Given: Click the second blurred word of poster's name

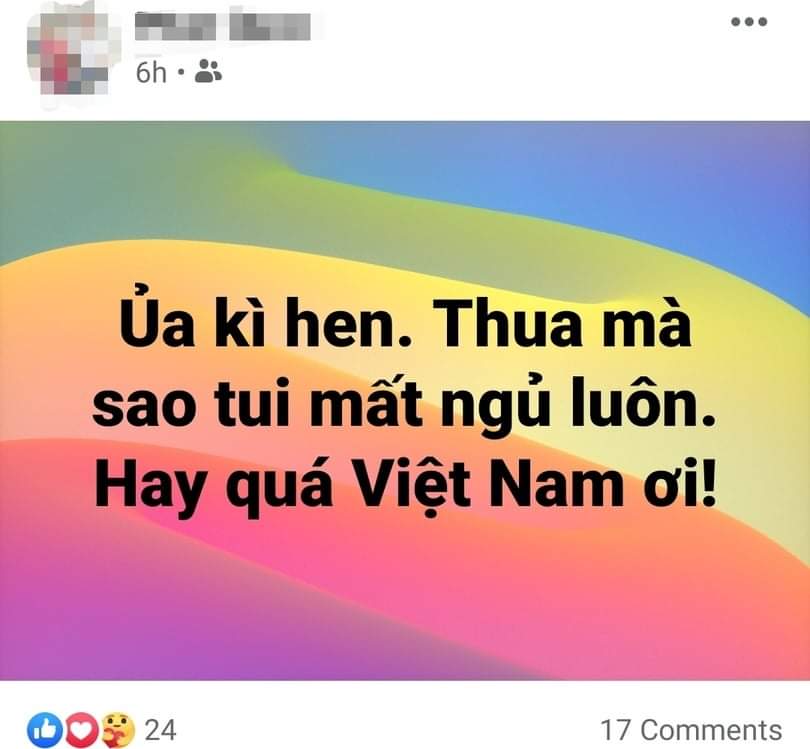Looking at the screenshot, I should 269,27.
